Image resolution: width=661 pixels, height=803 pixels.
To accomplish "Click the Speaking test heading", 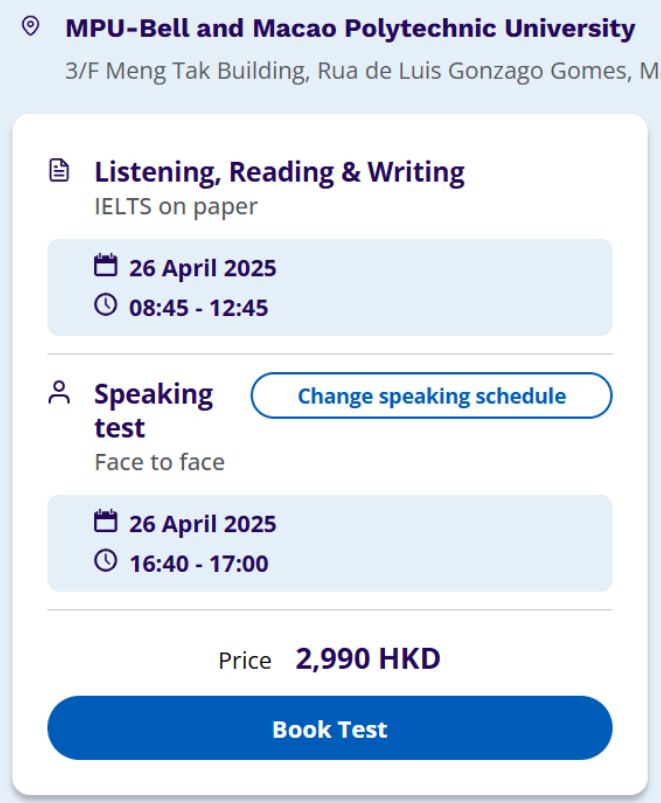I will [x=154, y=410].
